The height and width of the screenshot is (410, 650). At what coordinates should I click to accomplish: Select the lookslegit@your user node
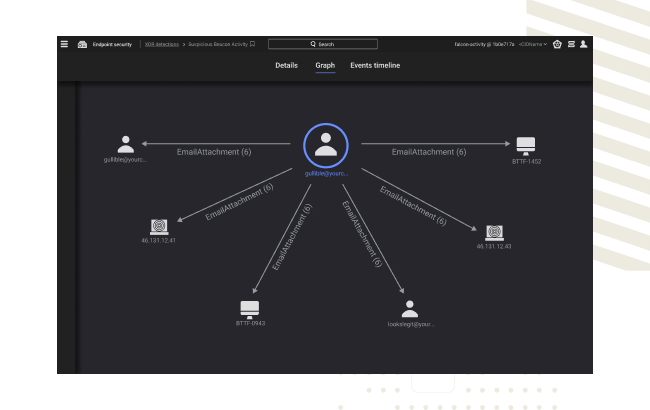pyautogui.click(x=410, y=309)
